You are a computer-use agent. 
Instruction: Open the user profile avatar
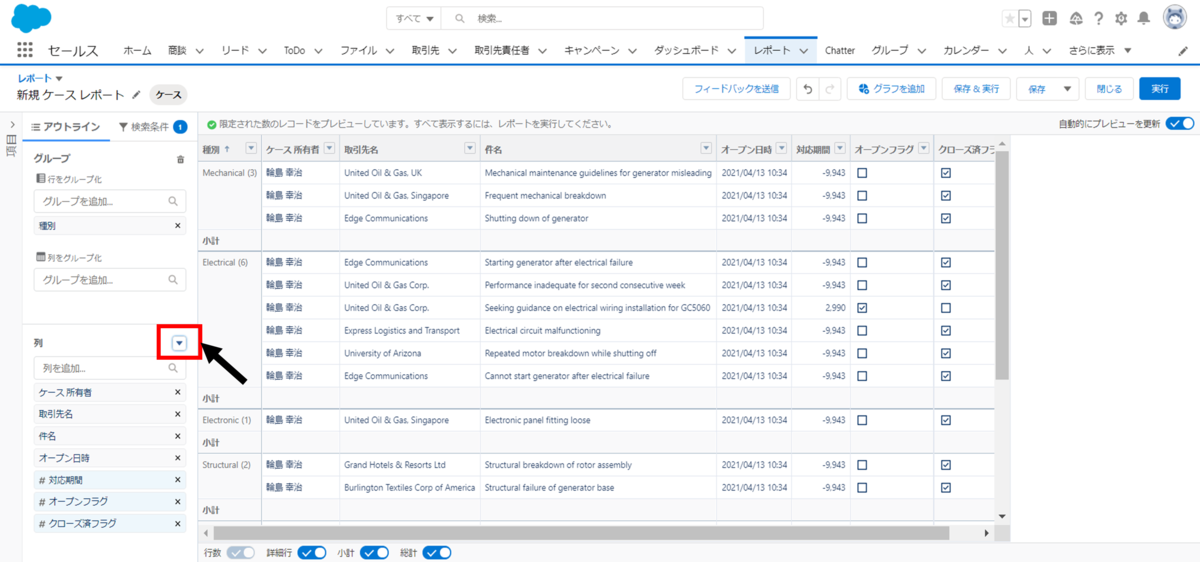(1174, 19)
